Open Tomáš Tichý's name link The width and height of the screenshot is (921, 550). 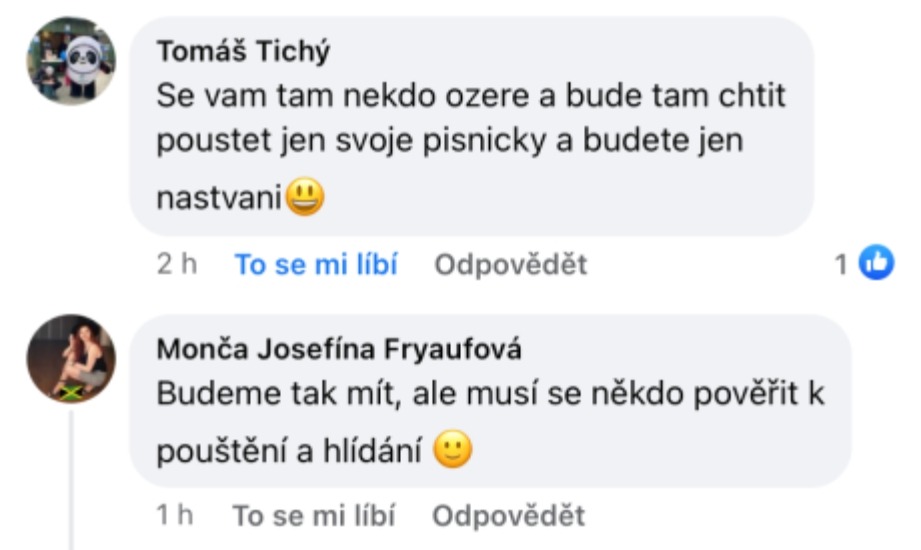point(243,51)
